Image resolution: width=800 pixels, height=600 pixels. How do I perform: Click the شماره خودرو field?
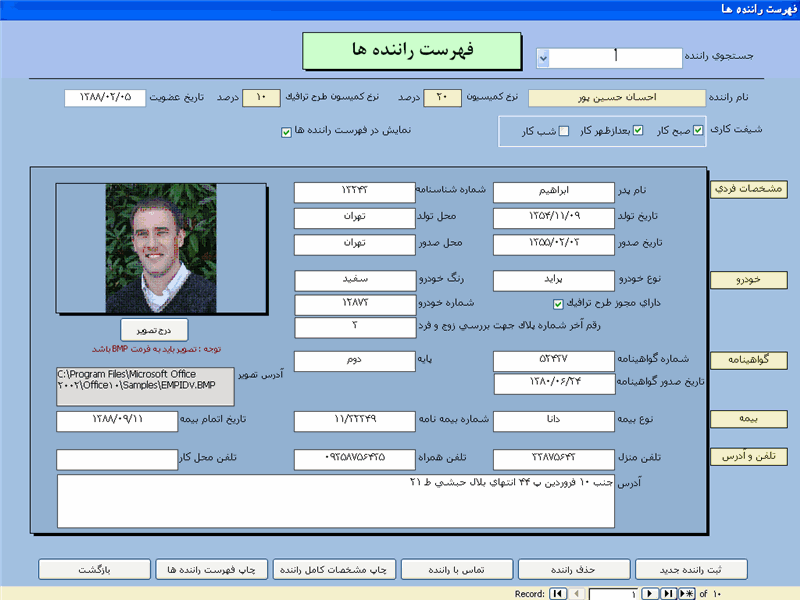pyautogui.click(x=355, y=305)
